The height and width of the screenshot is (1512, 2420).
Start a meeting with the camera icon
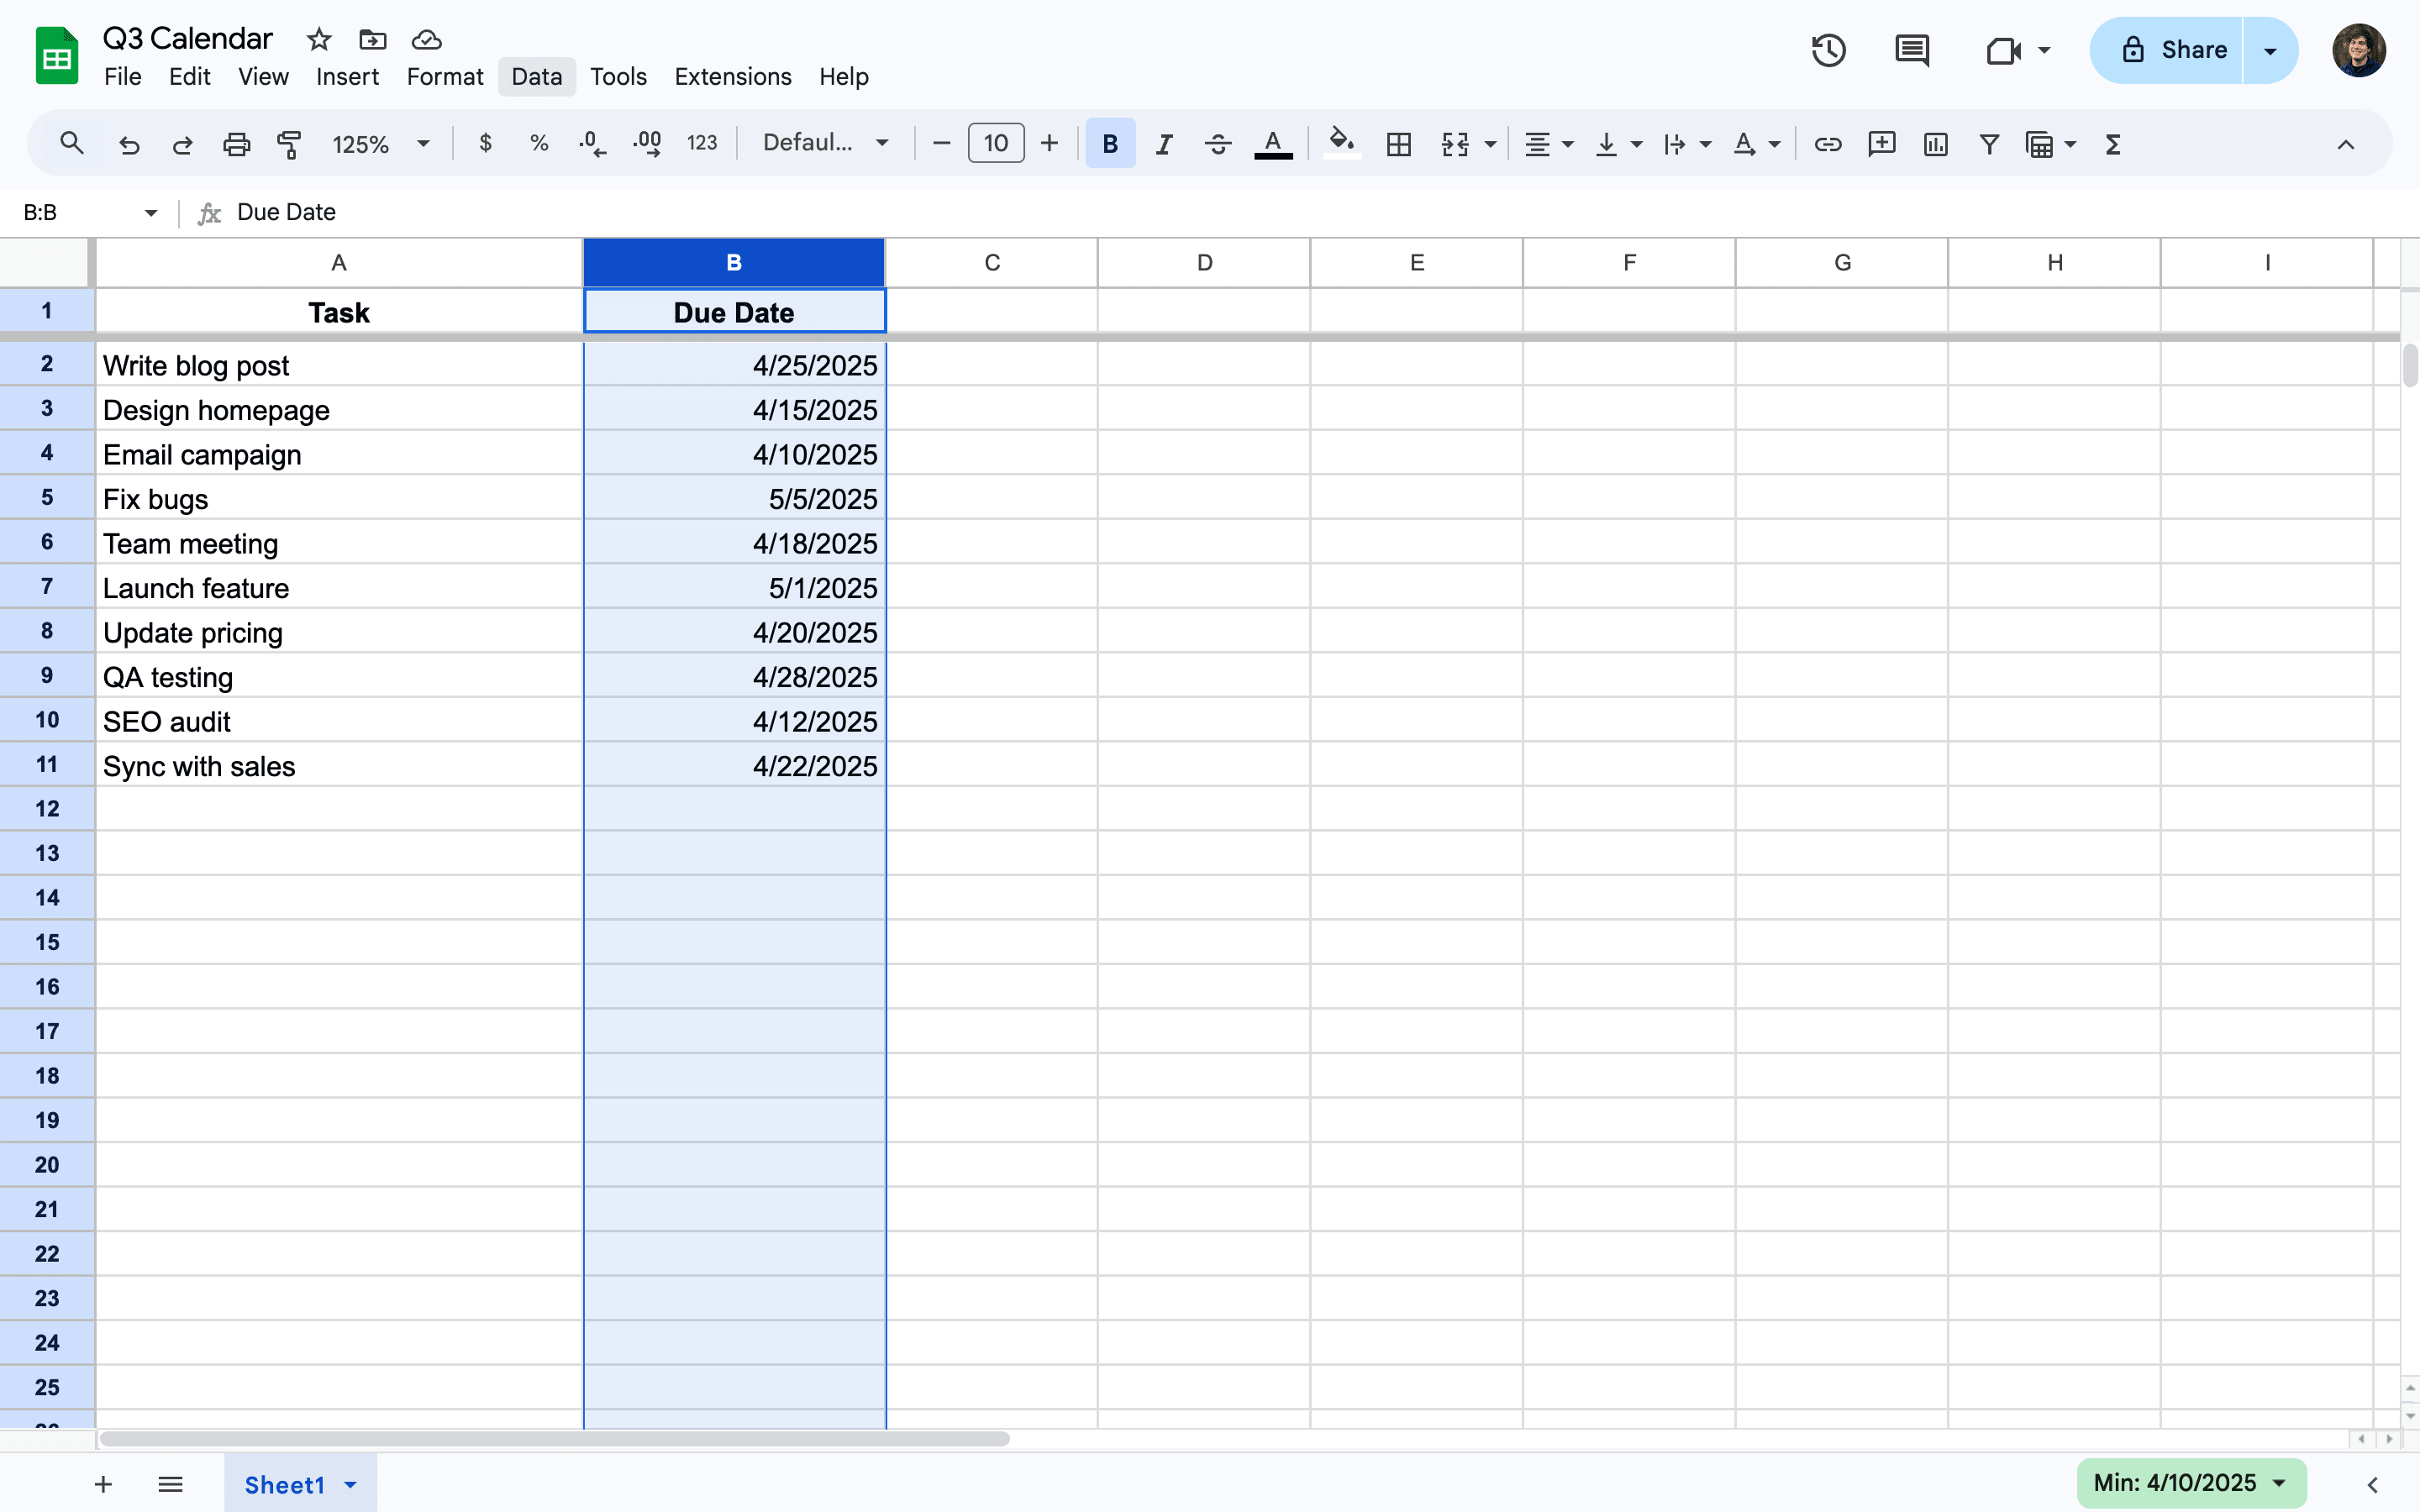(2003, 50)
